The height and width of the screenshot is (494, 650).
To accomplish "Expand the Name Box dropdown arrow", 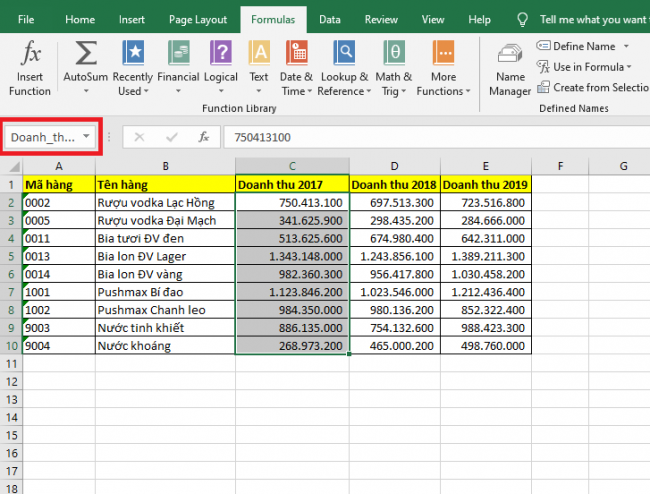I will 88,137.
